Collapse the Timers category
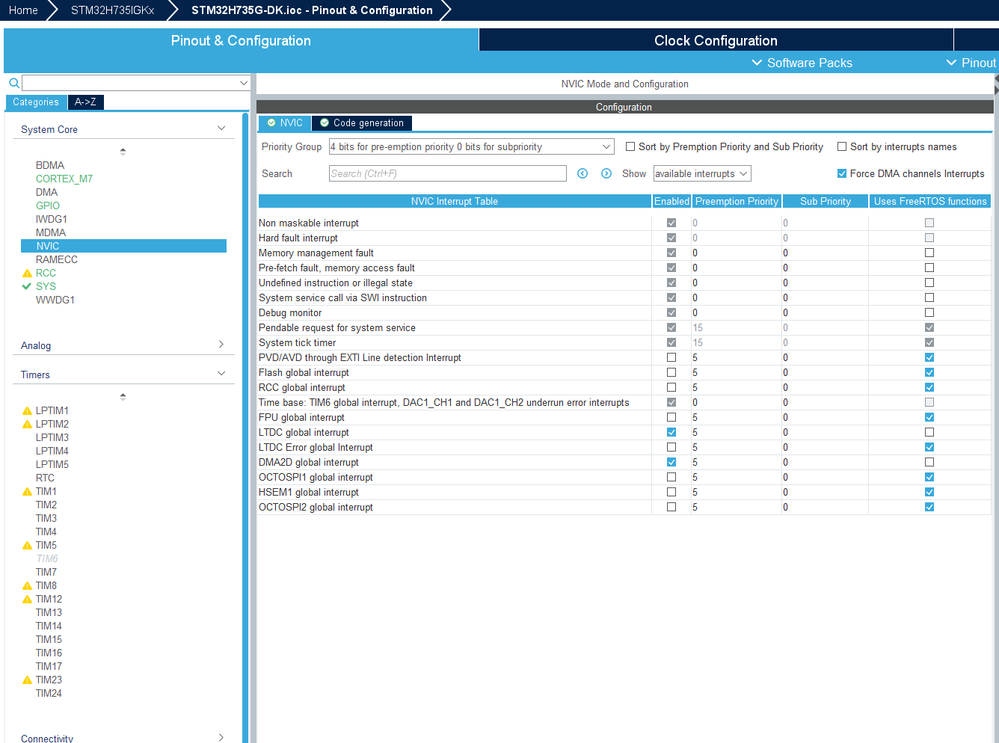The image size is (999, 743). point(221,374)
